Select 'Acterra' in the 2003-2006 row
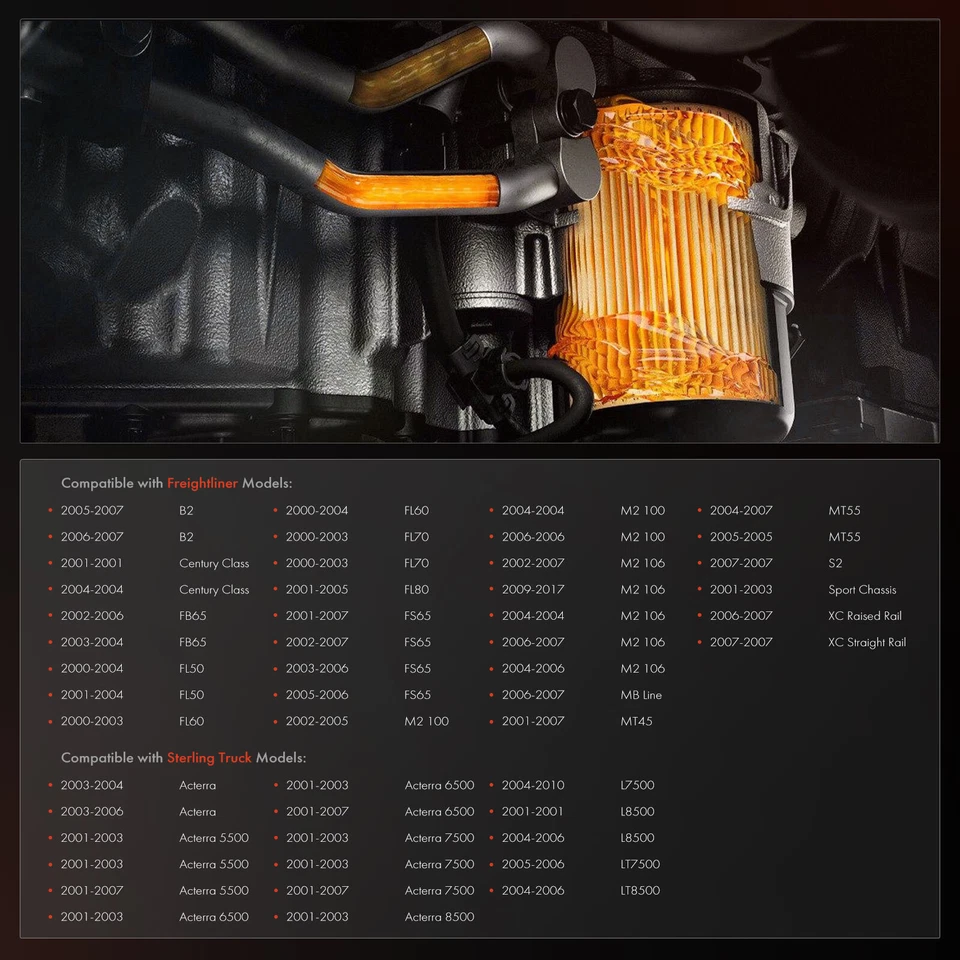This screenshot has height=960, width=960. click(197, 811)
